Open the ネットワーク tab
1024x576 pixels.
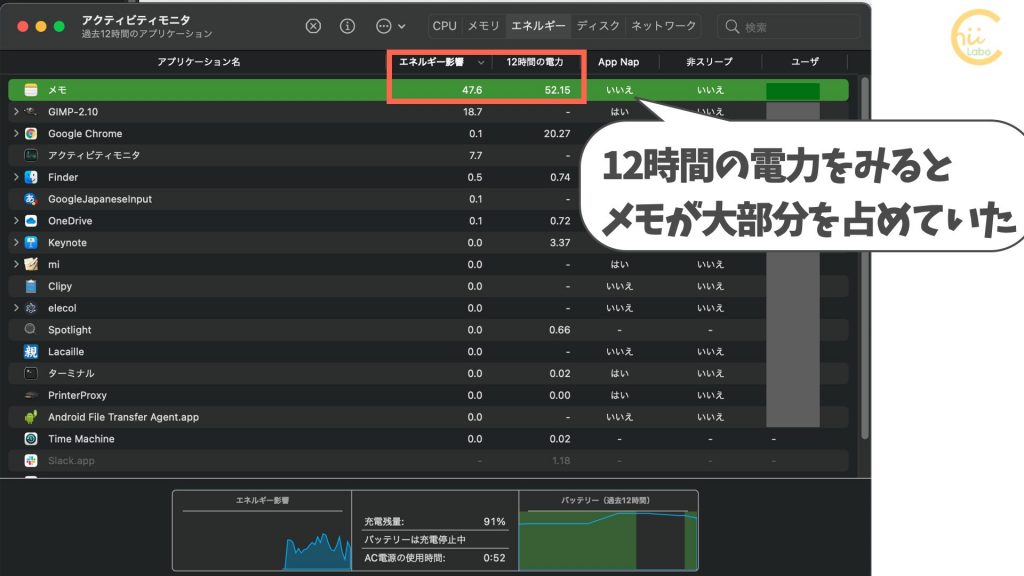point(663,26)
